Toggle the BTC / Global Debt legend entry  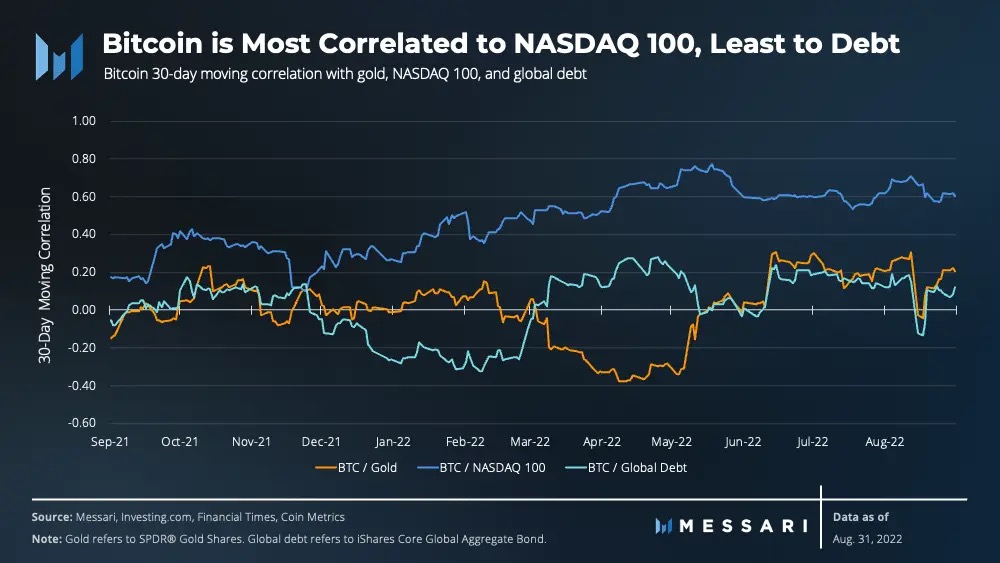click(626, 467)
